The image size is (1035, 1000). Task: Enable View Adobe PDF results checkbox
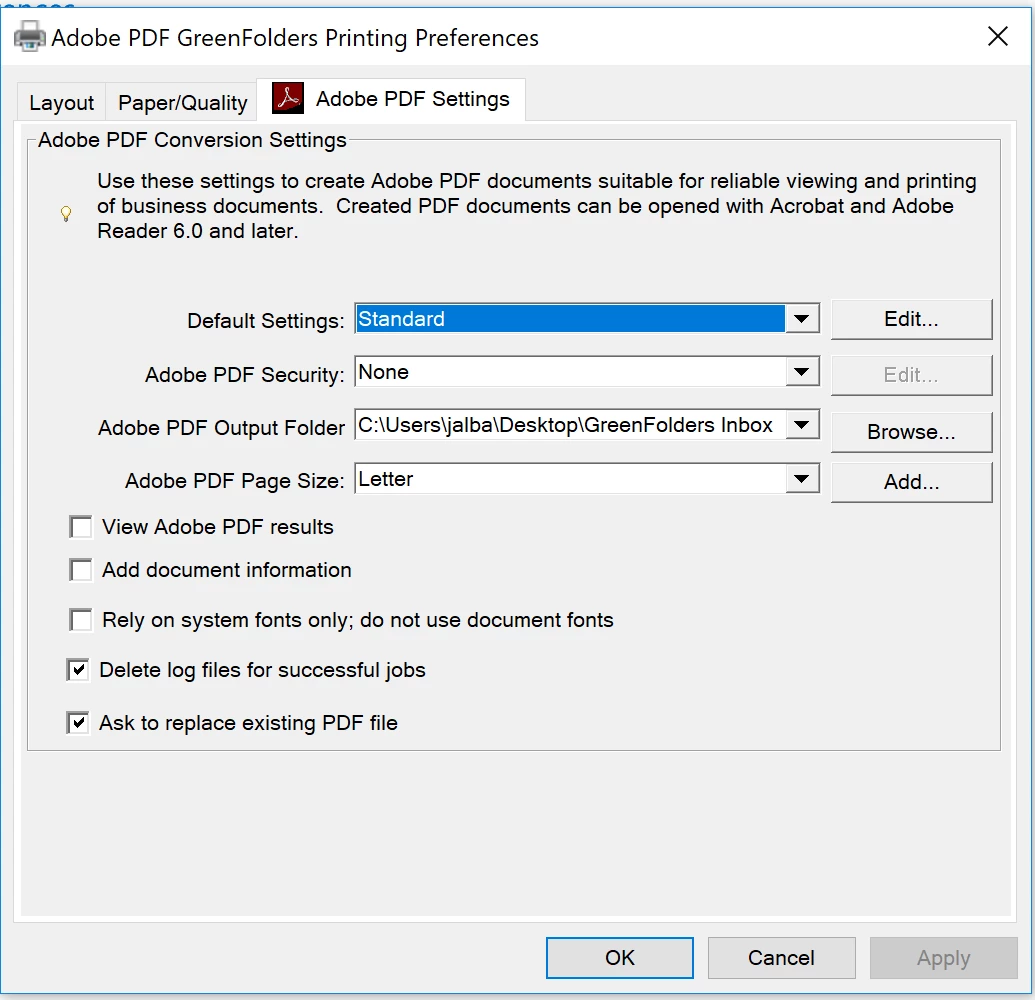81,527
